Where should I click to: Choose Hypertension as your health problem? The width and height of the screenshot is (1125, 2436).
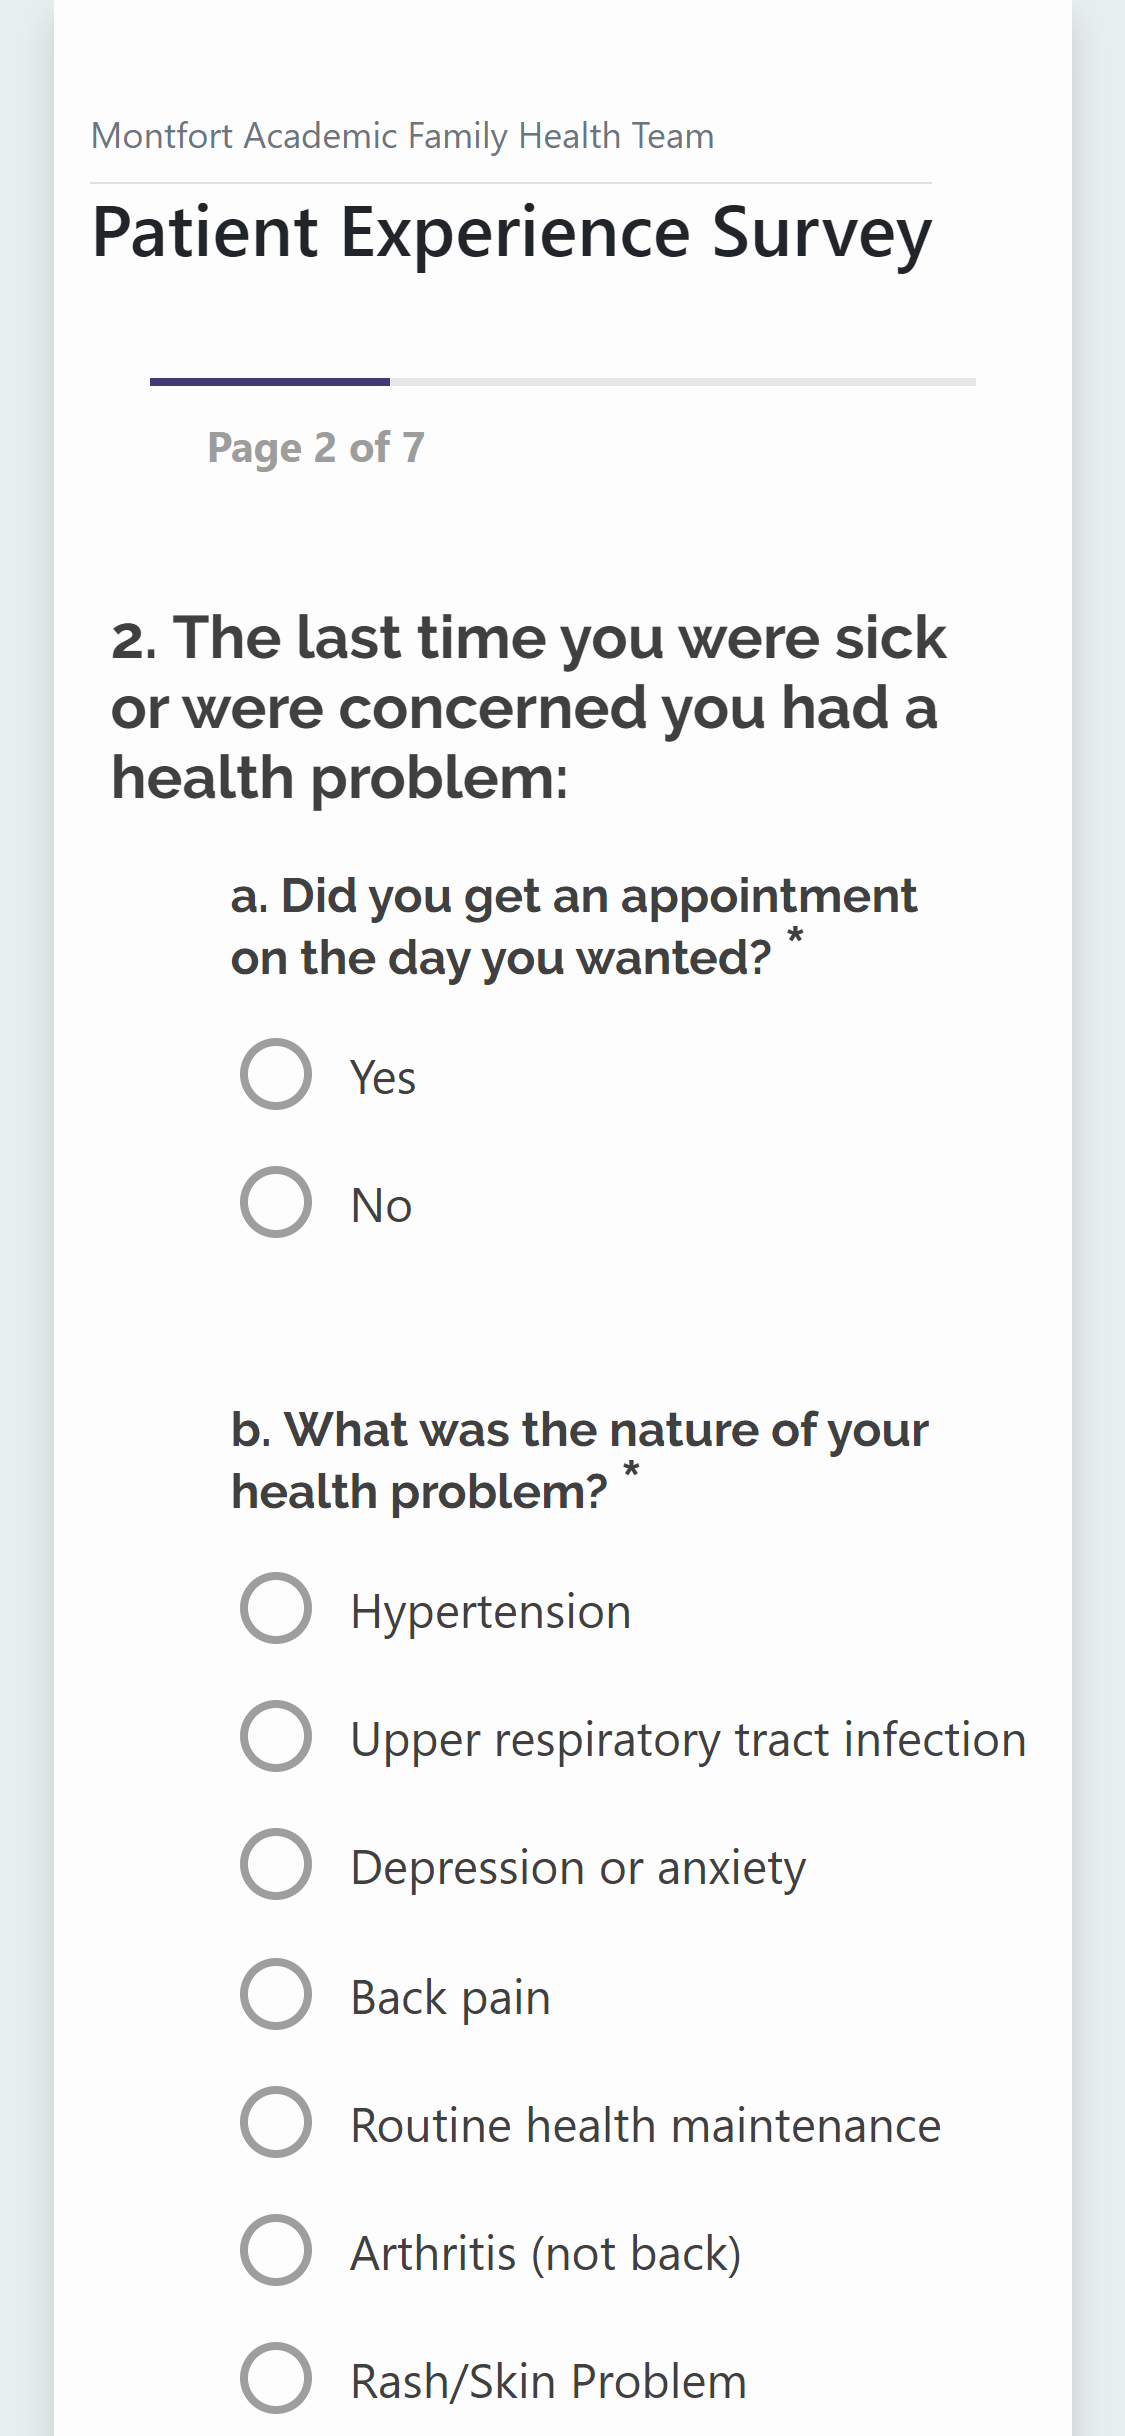(278, 1610)
